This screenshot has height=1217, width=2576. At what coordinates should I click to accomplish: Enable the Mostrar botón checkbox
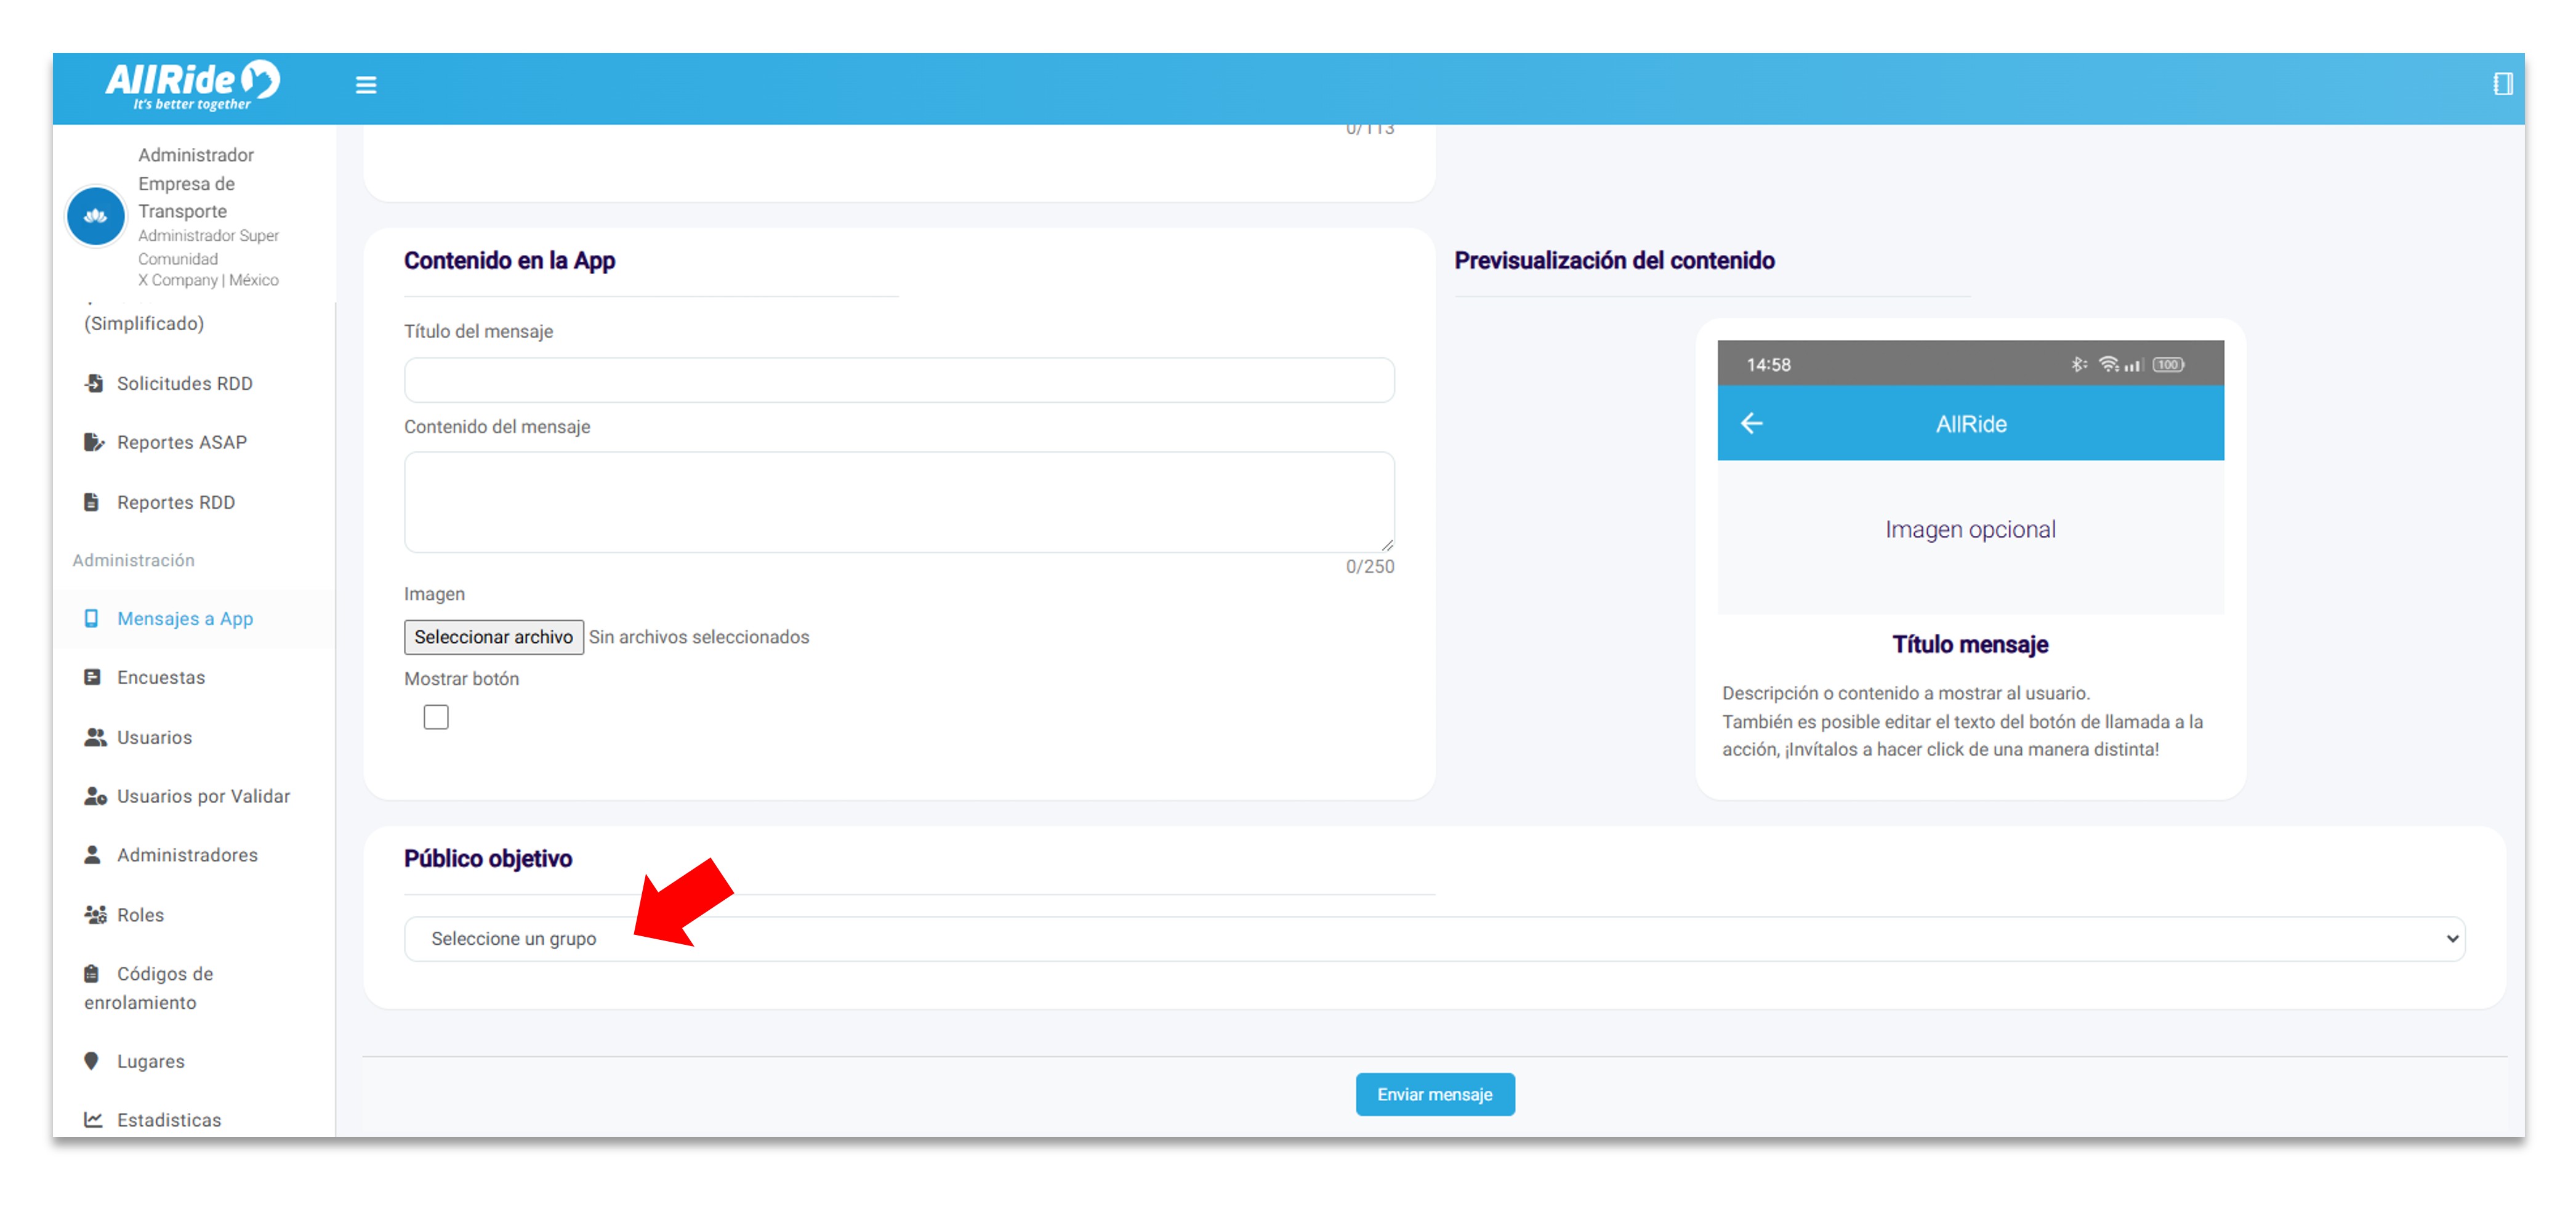click(436, 717)
